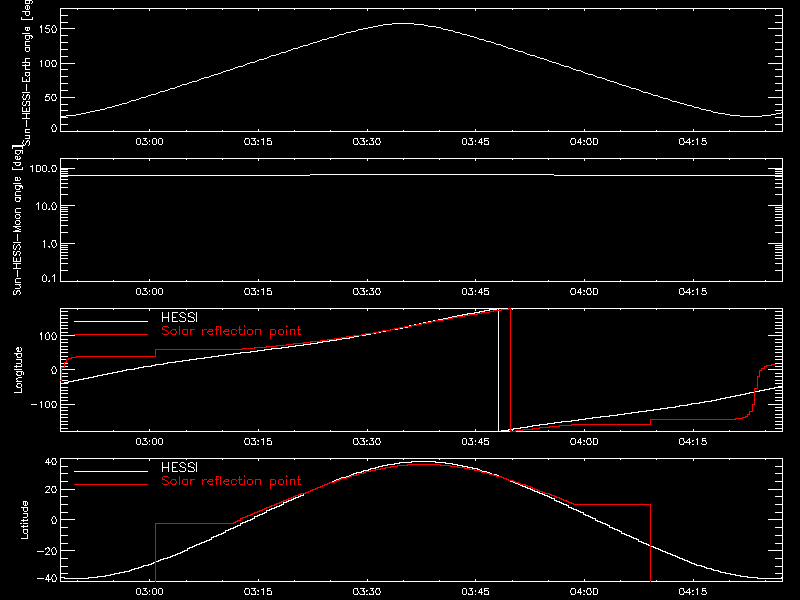Pick 03:00 label under the Longitude plot
The height and width of the screenshot is (600, 800).
coord(149,442)
